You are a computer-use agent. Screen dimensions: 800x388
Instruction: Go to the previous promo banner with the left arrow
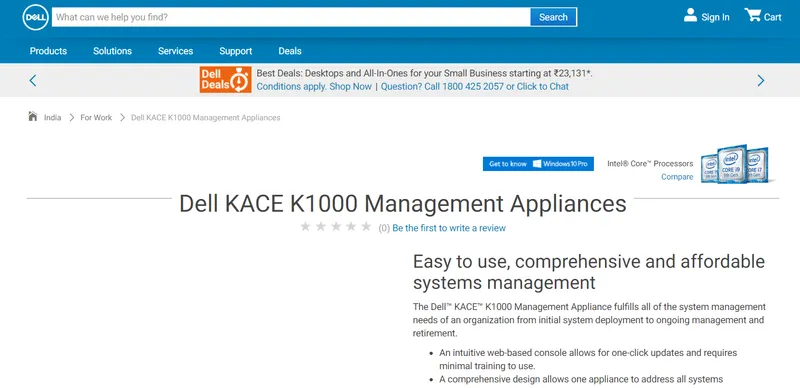click(x=33, y=80)
